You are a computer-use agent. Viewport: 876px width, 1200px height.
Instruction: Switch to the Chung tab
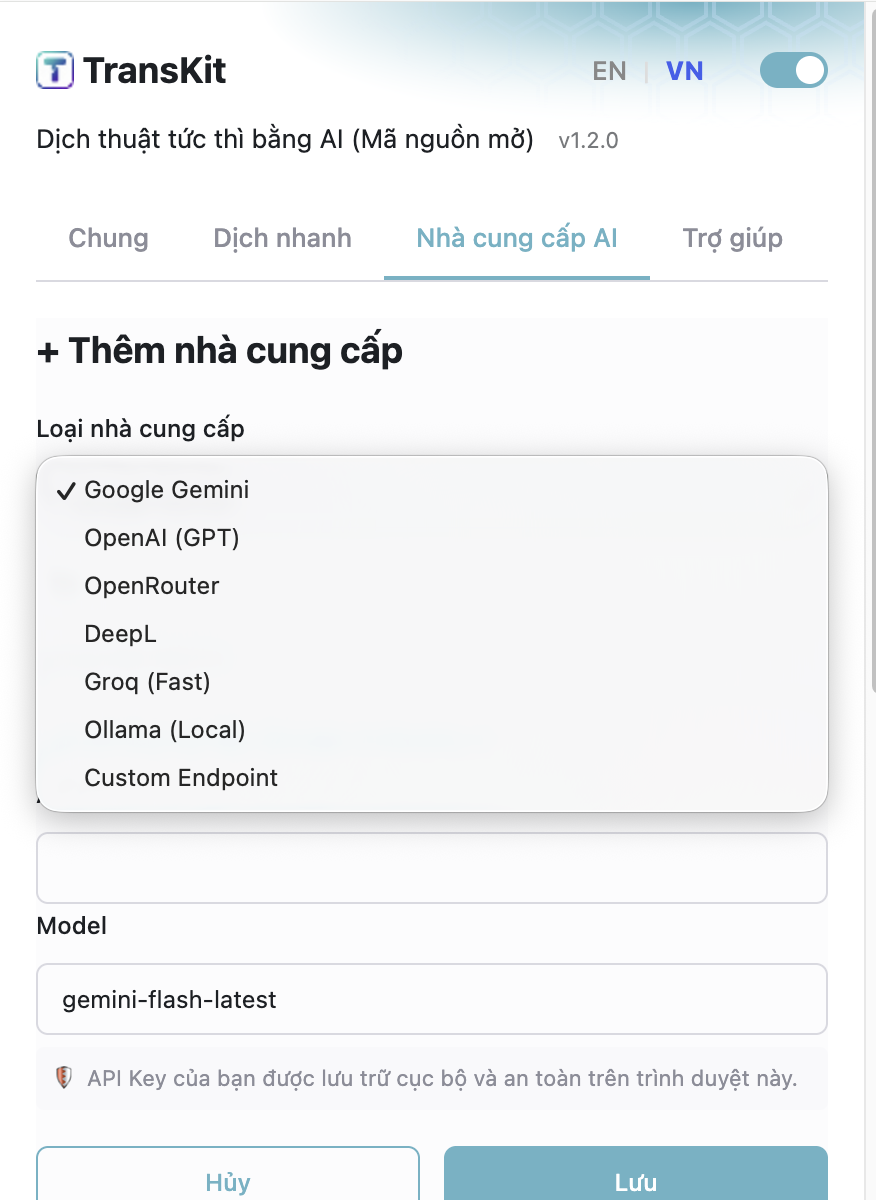[108, 238]
